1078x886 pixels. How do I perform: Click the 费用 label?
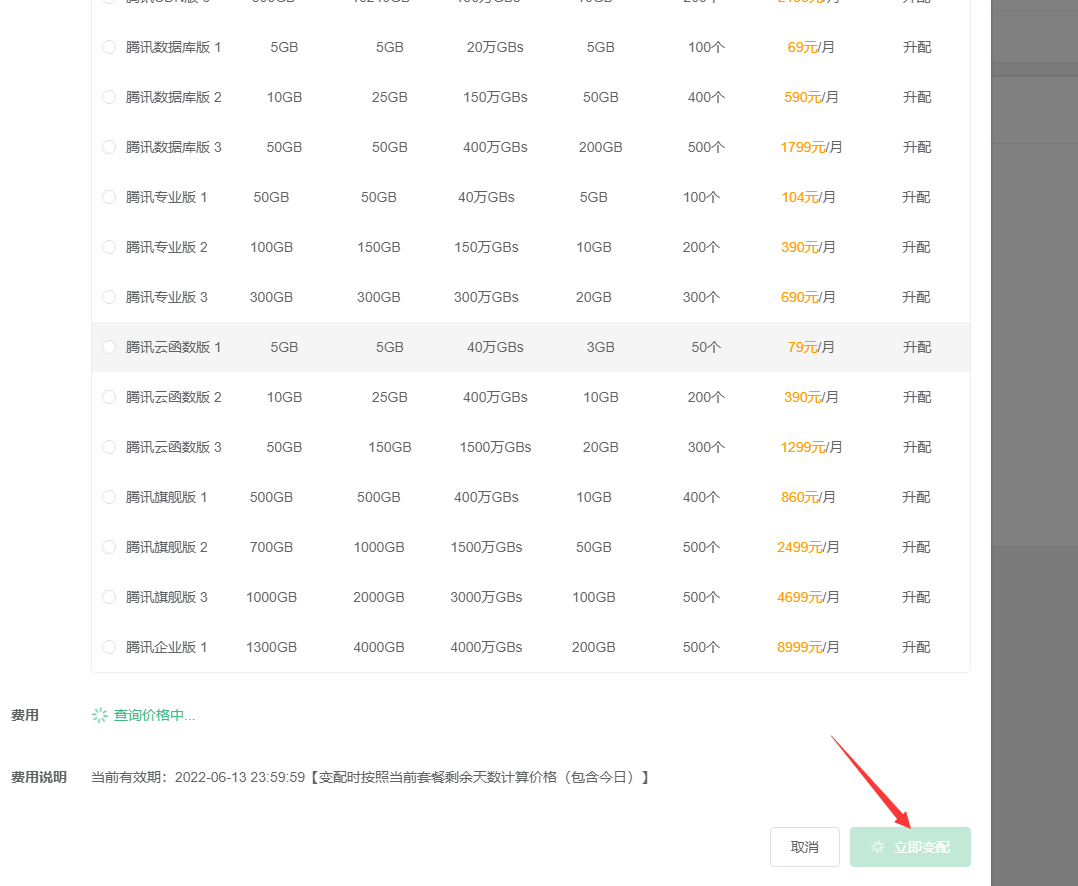coord(25,716)
